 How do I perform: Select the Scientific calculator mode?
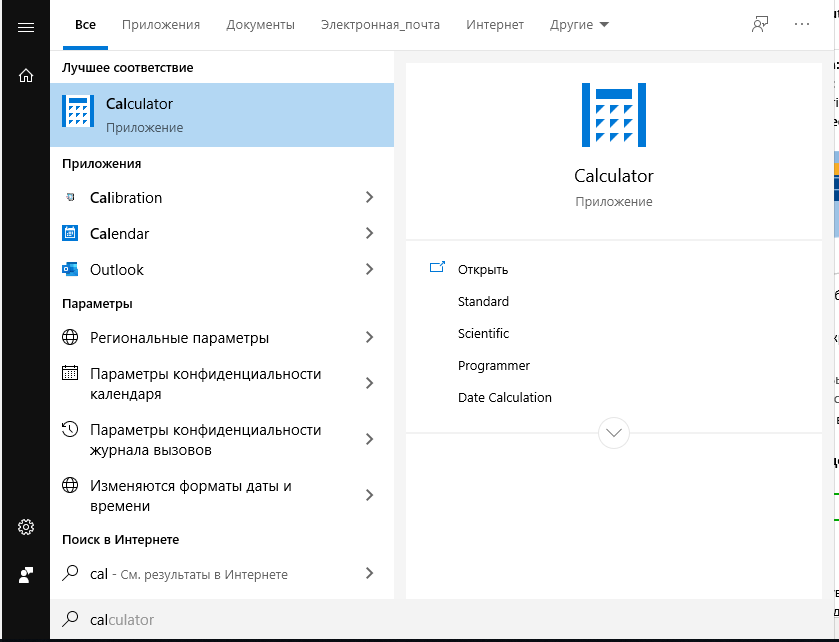[x=483, y=333]
